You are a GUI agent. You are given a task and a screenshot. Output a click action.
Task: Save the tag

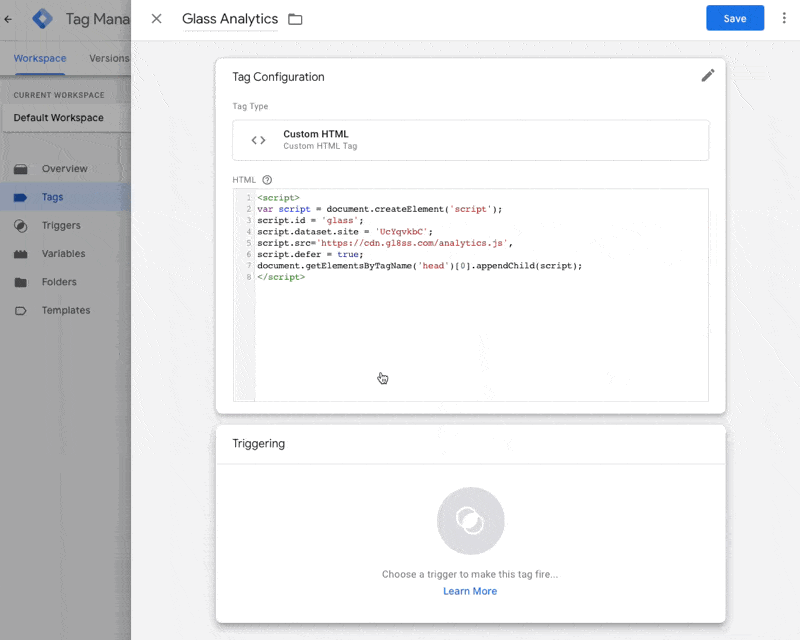pyautogui.click(x=734, y=18)
